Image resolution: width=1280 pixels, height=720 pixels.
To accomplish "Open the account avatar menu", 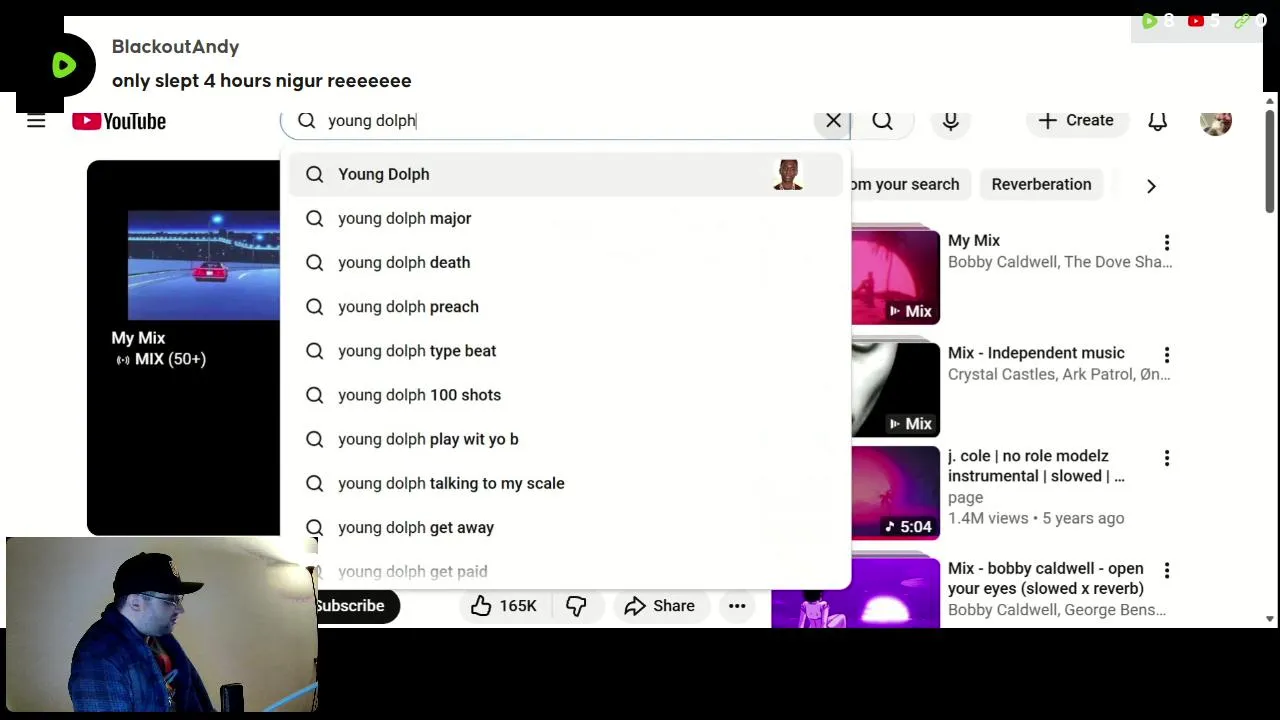I will [1216, 121].
